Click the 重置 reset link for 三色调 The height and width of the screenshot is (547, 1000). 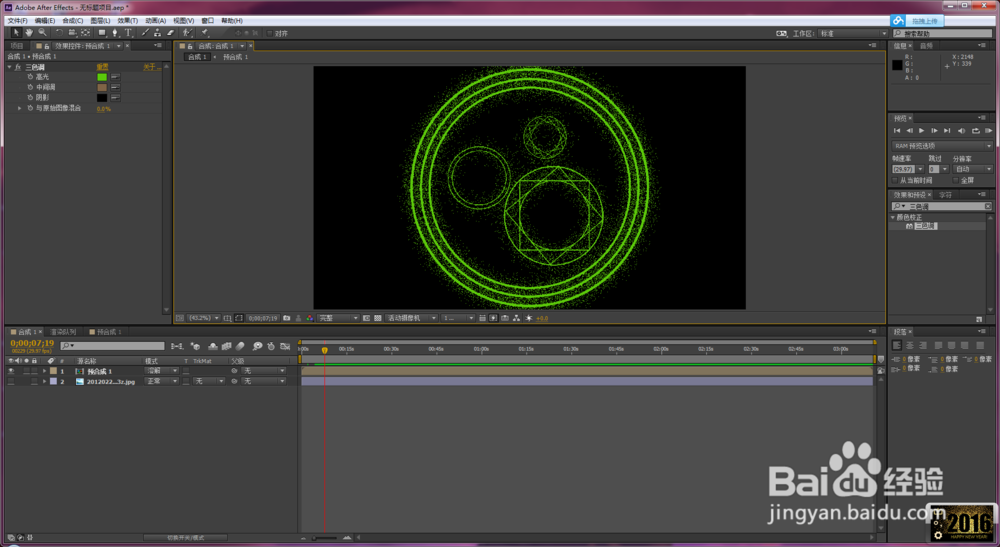tap(102, 67)
